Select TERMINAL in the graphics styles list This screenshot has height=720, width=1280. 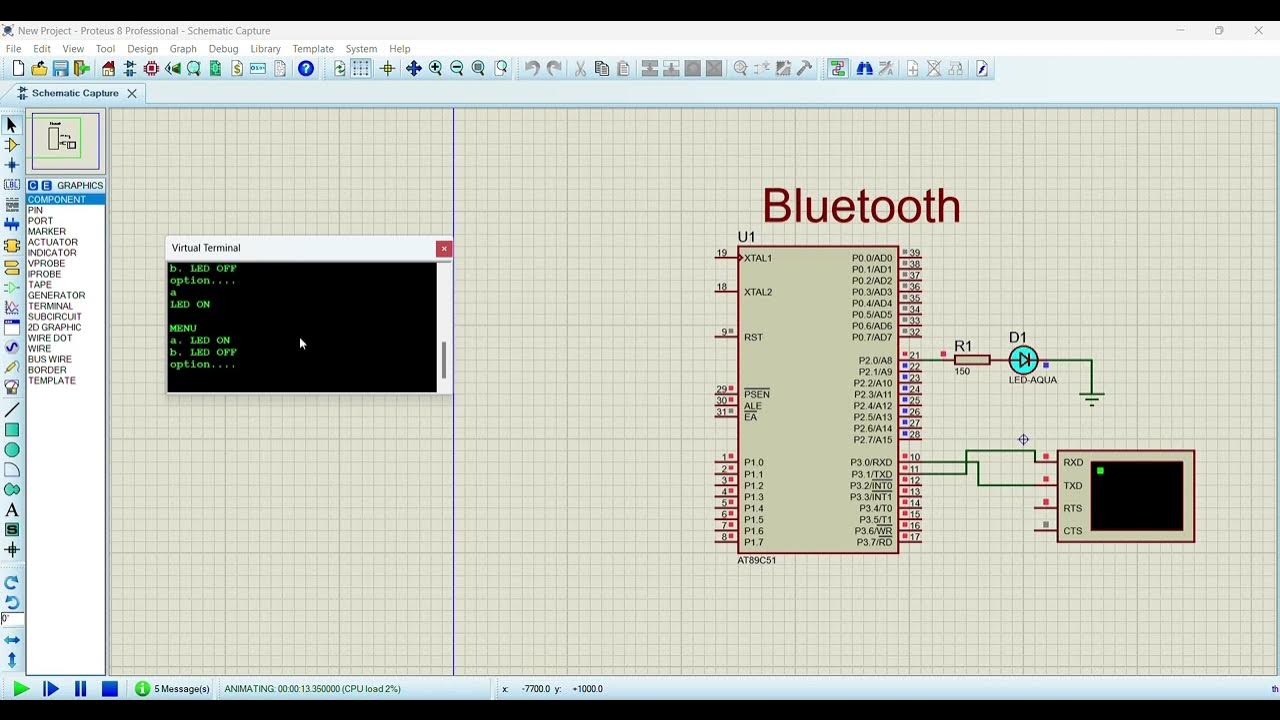tap(65, 306)
